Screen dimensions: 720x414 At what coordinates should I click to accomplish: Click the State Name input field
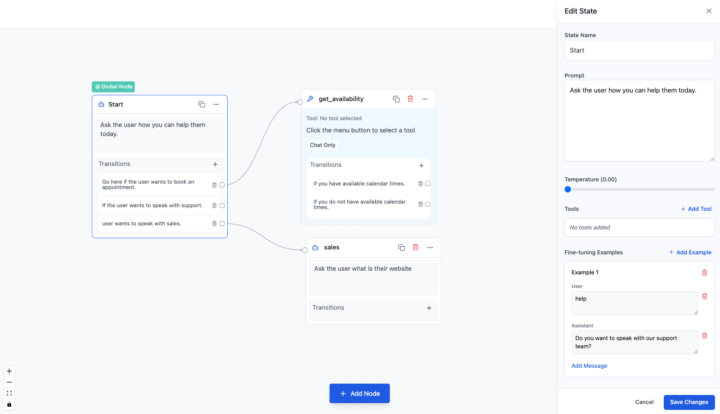pos(639,49)
